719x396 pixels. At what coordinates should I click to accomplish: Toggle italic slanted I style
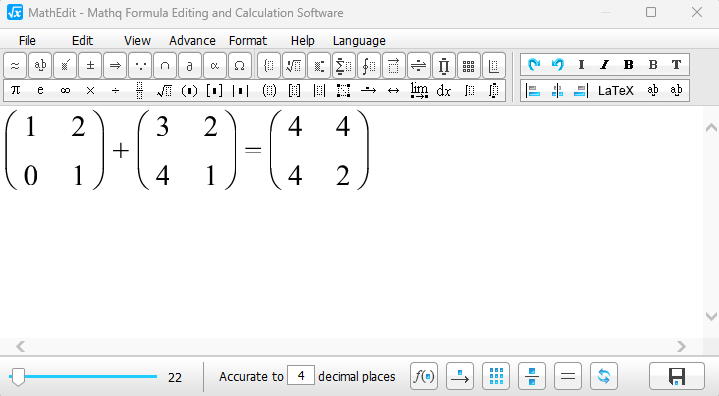point(604,65)
